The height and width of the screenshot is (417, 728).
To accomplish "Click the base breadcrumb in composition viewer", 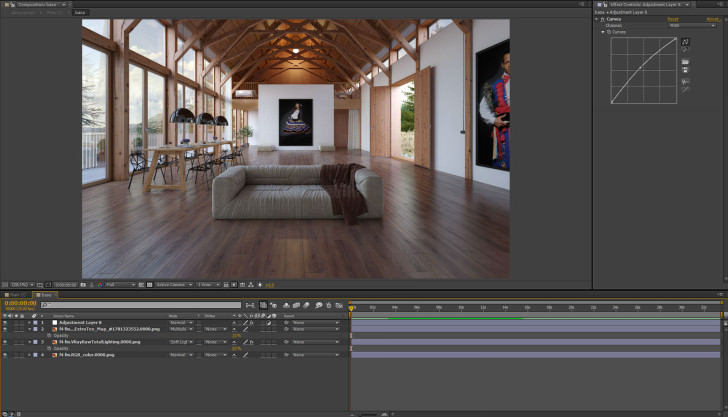I will pos(80,13).
